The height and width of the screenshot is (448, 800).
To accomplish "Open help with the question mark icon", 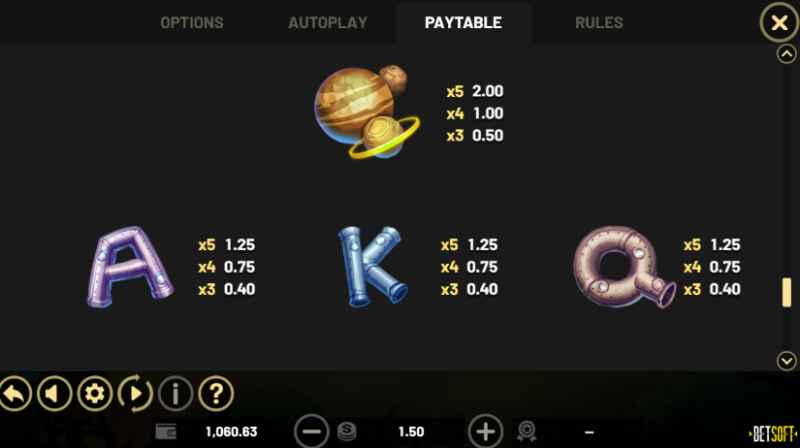I will 216,393.
